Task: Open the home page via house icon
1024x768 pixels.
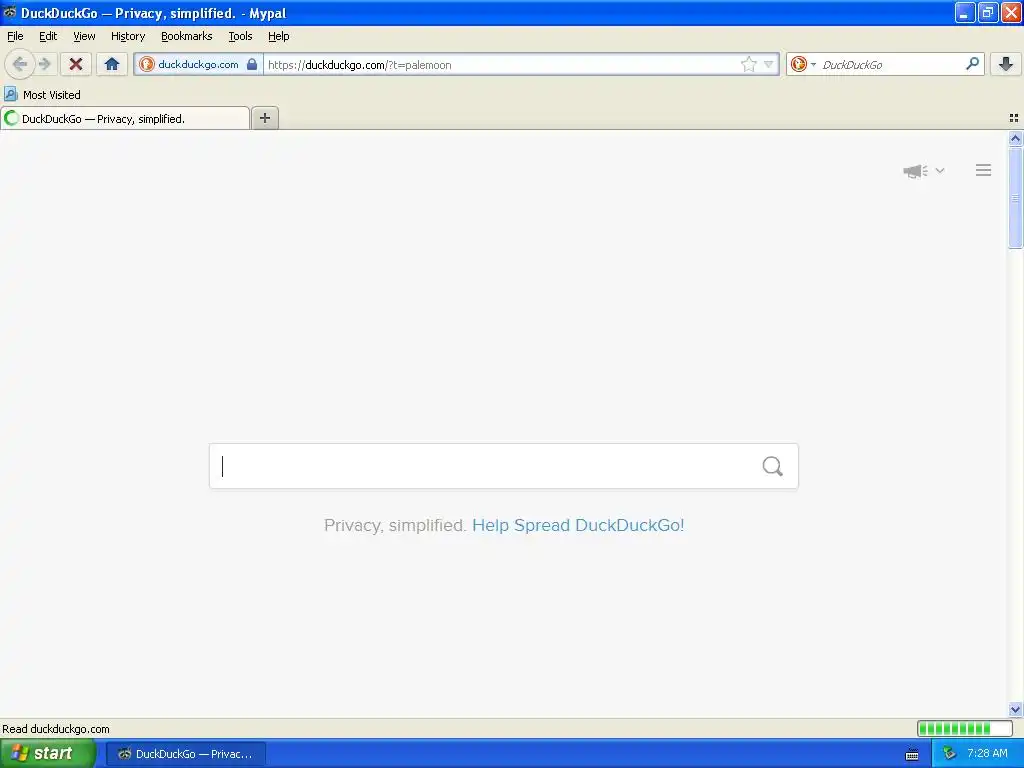Action: pos(112,64)
